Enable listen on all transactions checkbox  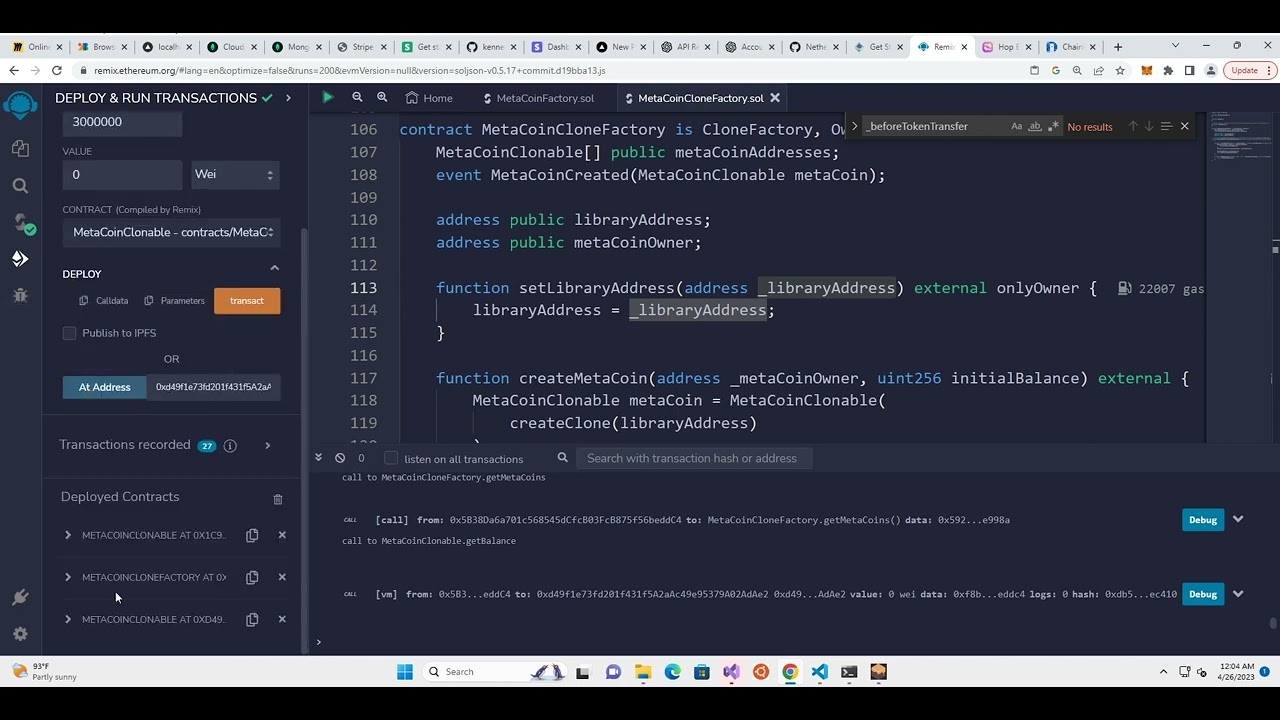(x=391, y=458)
